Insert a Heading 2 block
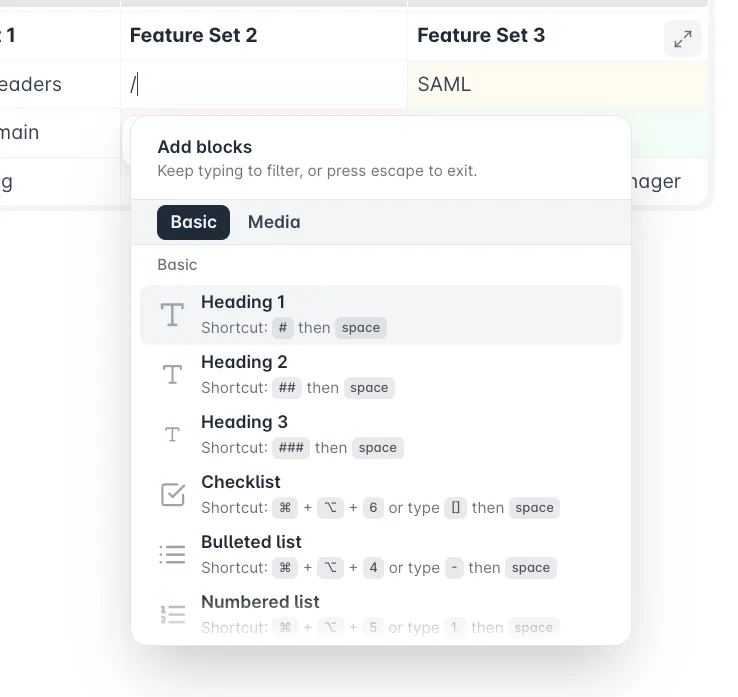The width and height of the screenshot is (738, 697). coord(381,375)
